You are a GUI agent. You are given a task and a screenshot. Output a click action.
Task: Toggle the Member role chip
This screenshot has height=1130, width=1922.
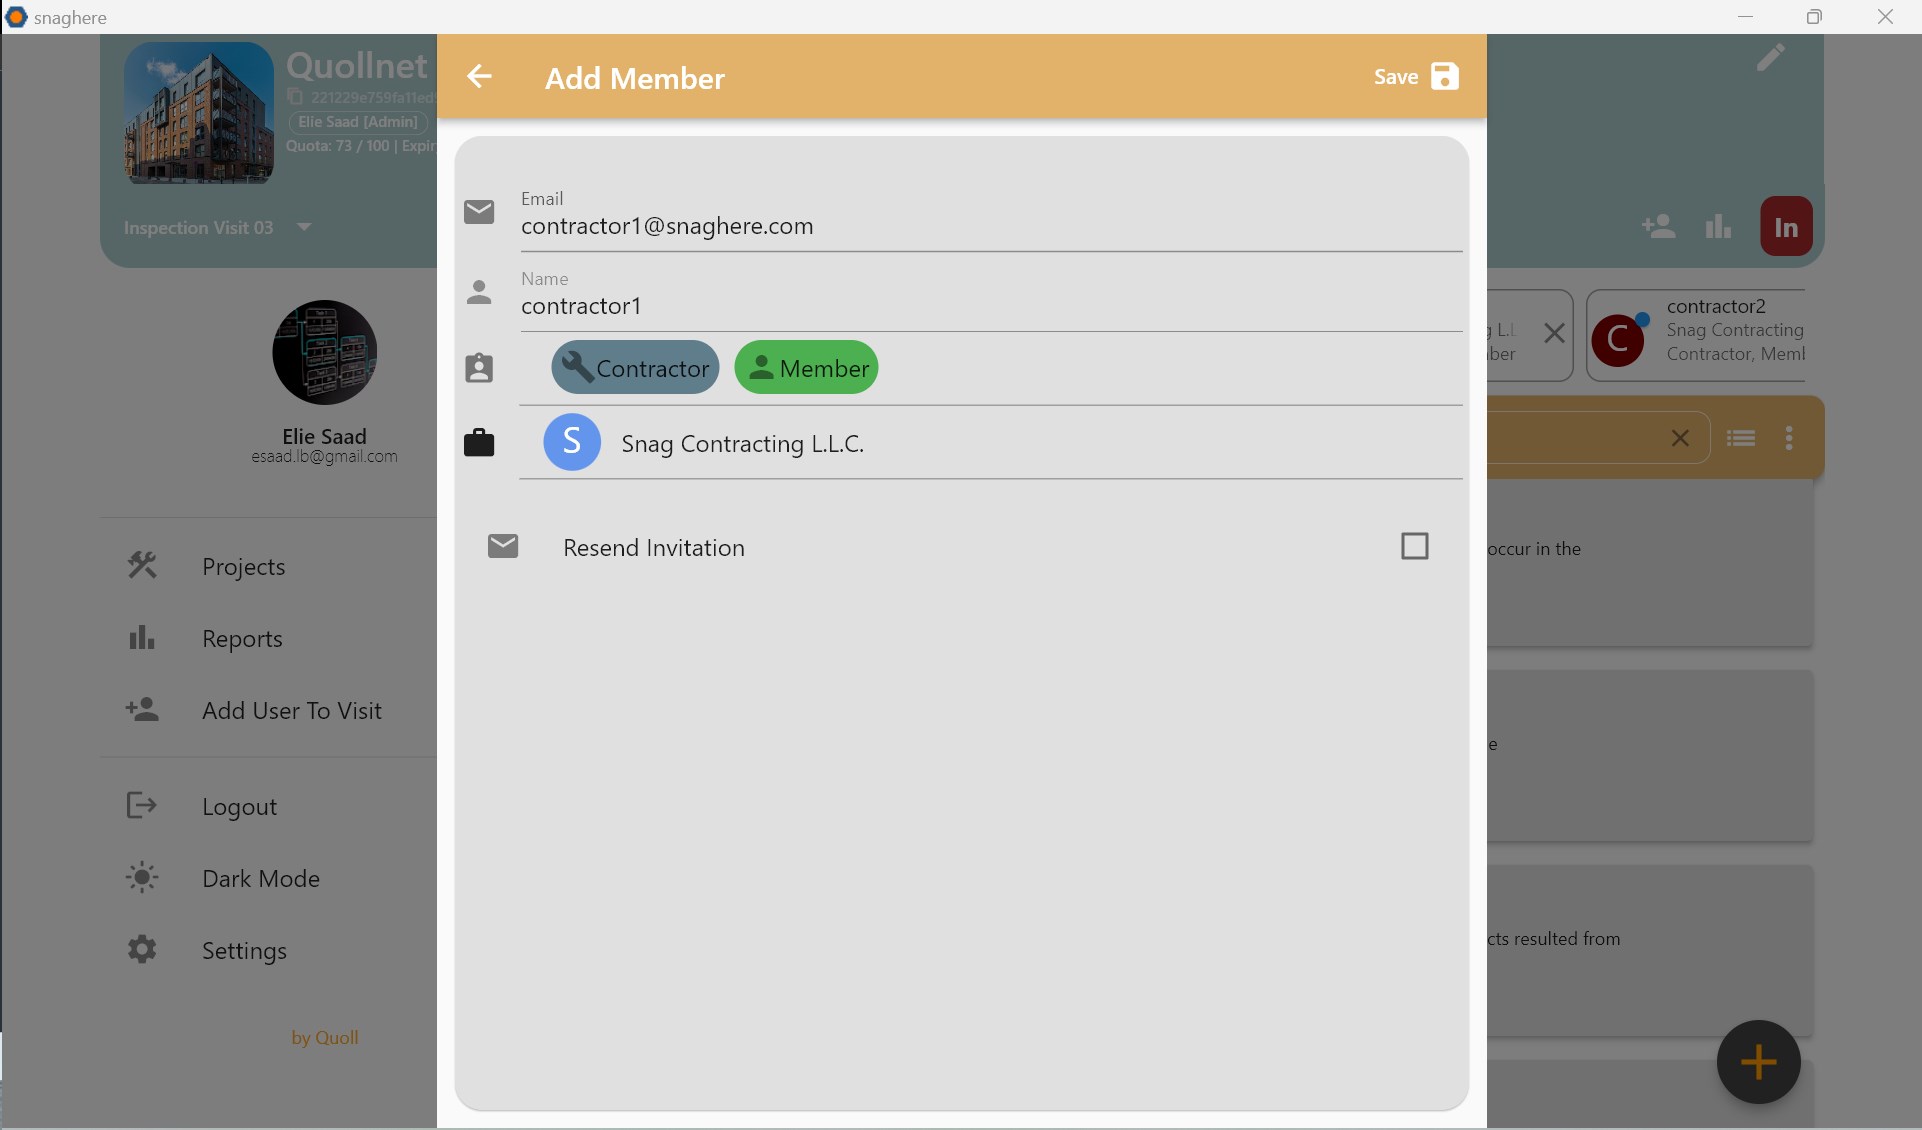(806, 368)
